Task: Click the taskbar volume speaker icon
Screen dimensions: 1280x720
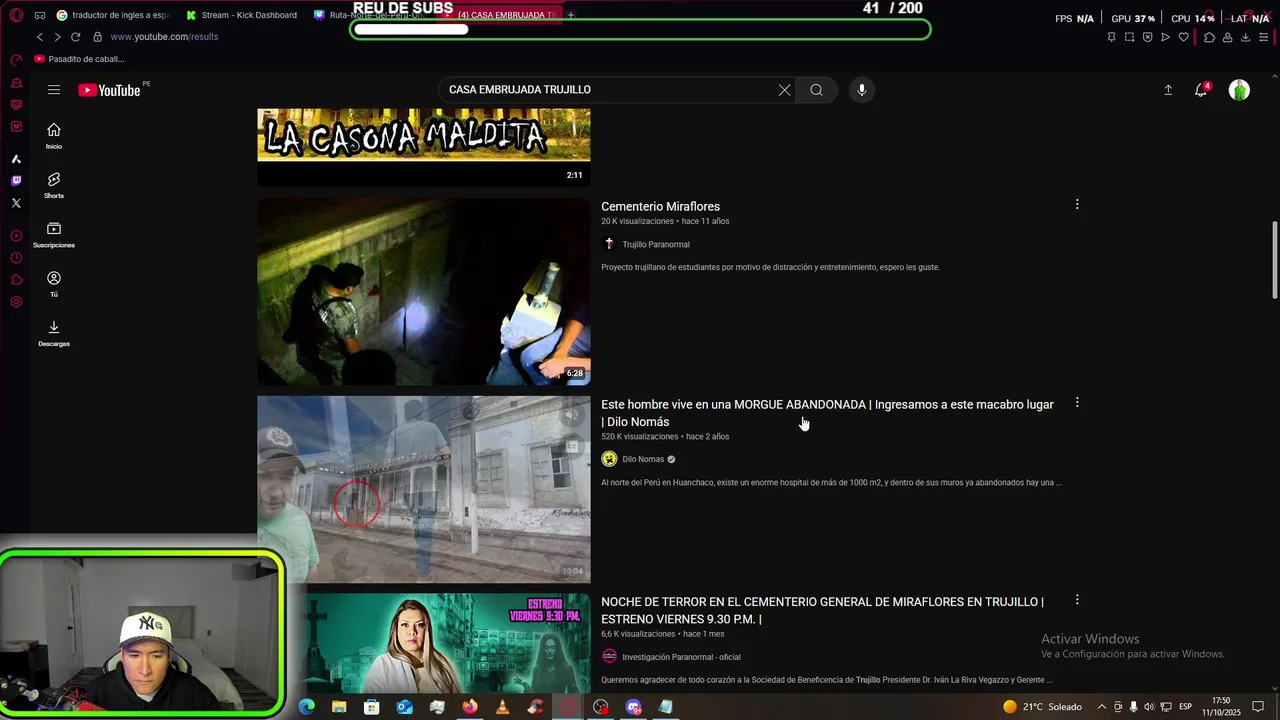Action: [1149, 707]
